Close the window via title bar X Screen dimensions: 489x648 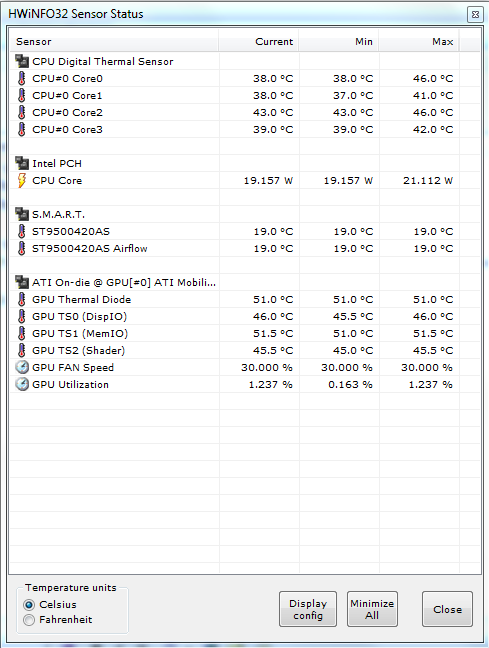click(x=475, y=14)
